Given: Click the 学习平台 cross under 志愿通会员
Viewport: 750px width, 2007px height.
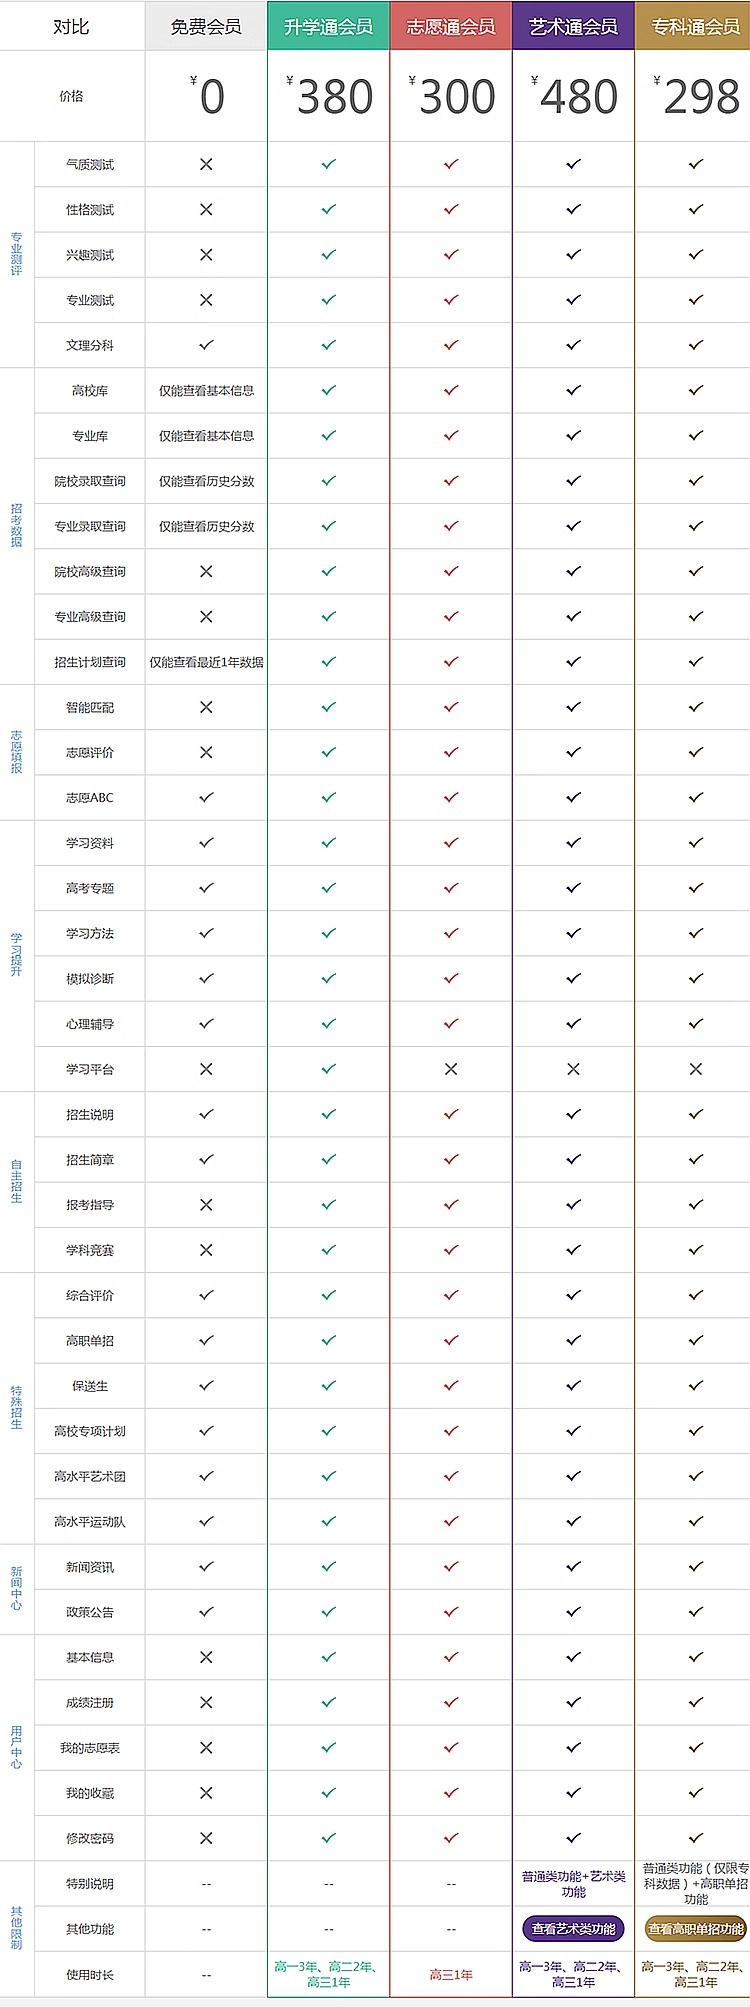Looking at the screenshot, I should (451, 1069).
